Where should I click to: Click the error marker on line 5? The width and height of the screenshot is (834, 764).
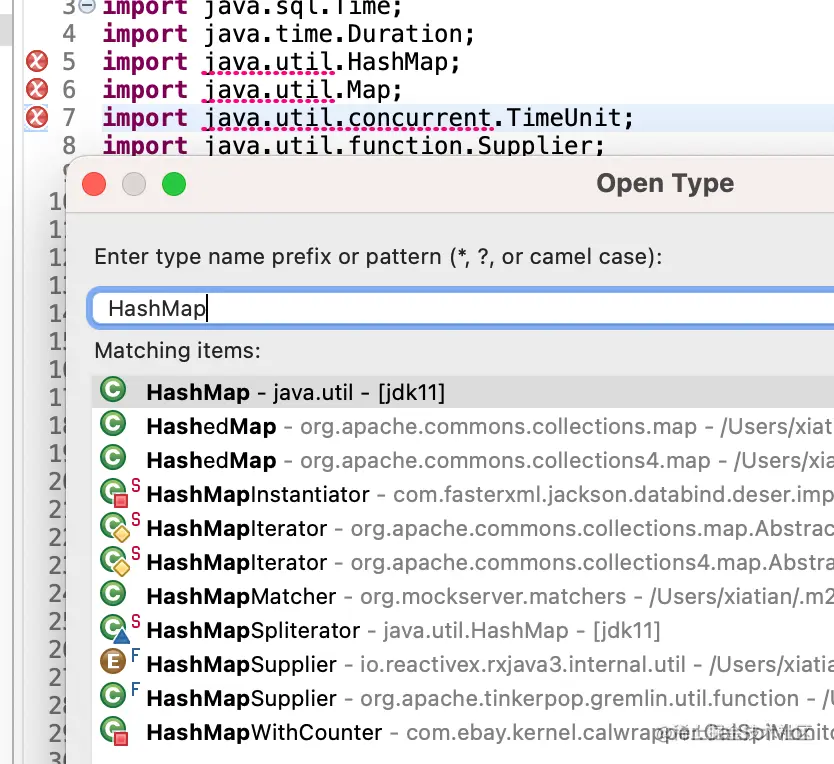click(x=37, y=61)
